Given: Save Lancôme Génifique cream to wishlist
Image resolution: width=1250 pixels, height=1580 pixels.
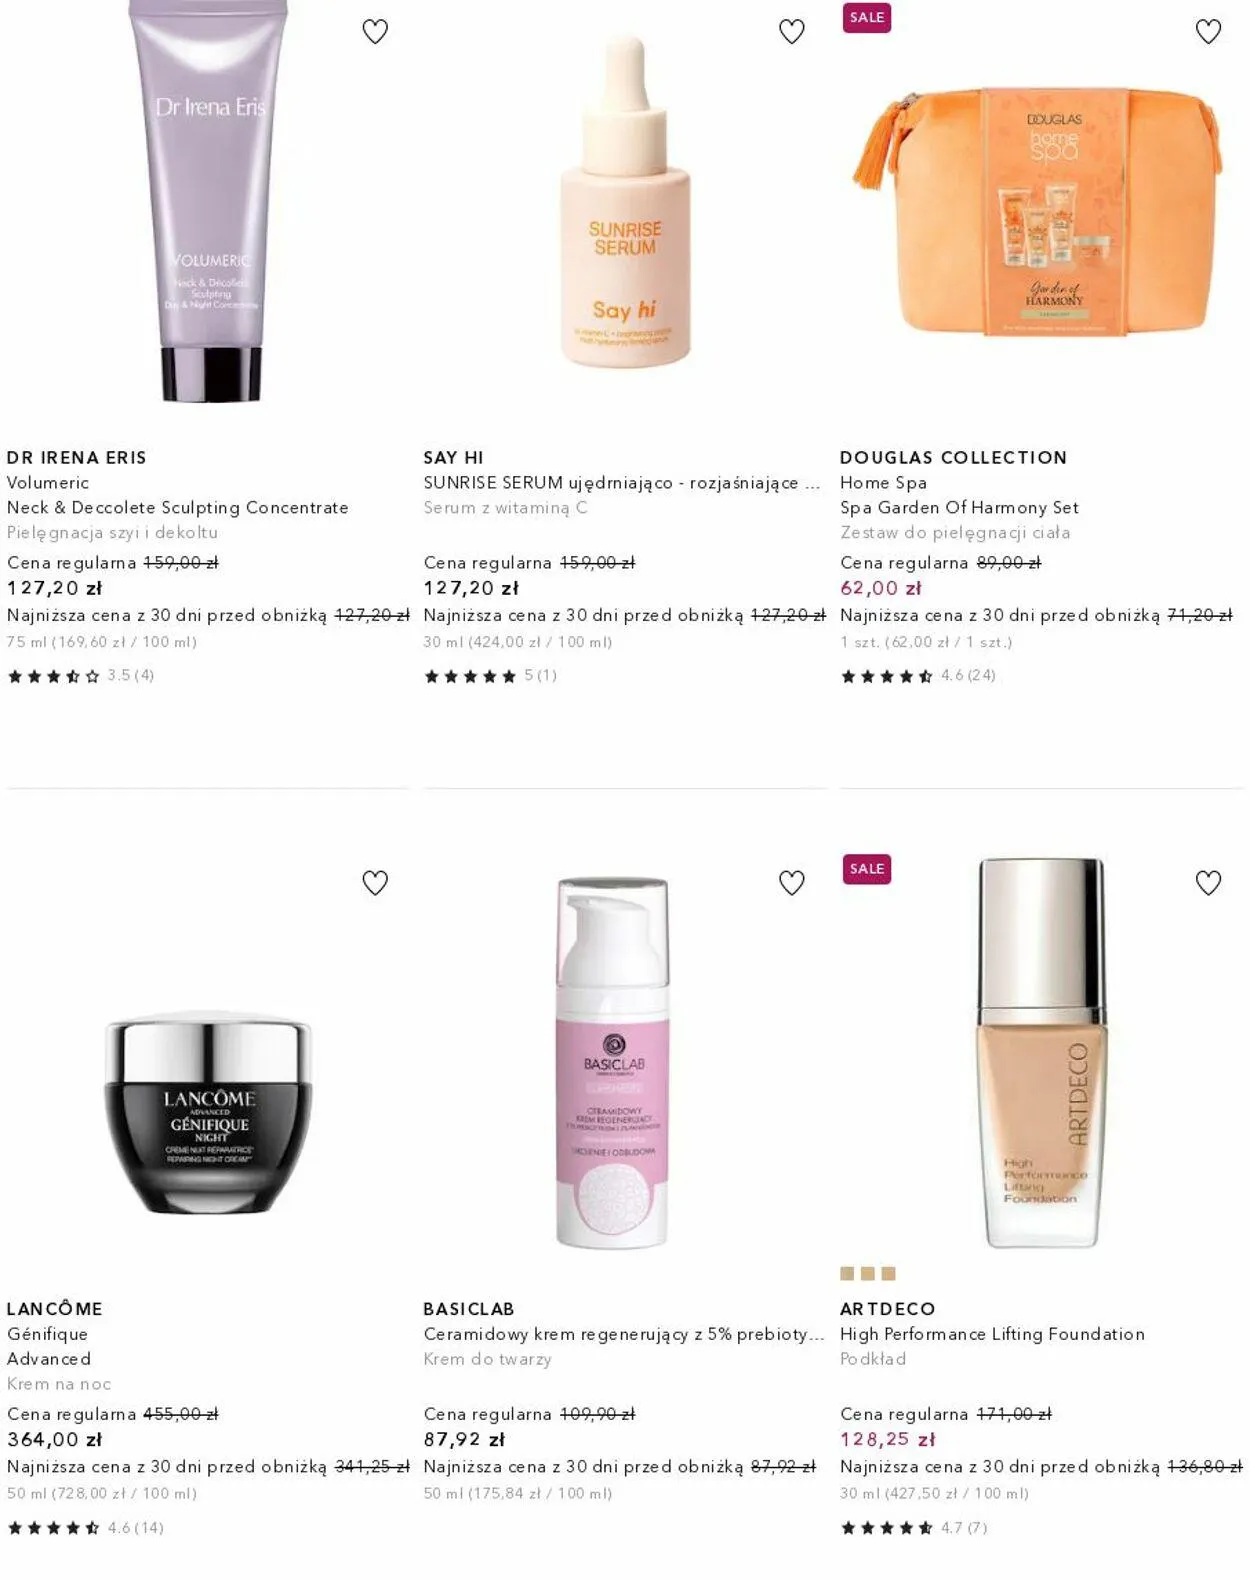Looking at the screenshot, I should pos(375,883).
